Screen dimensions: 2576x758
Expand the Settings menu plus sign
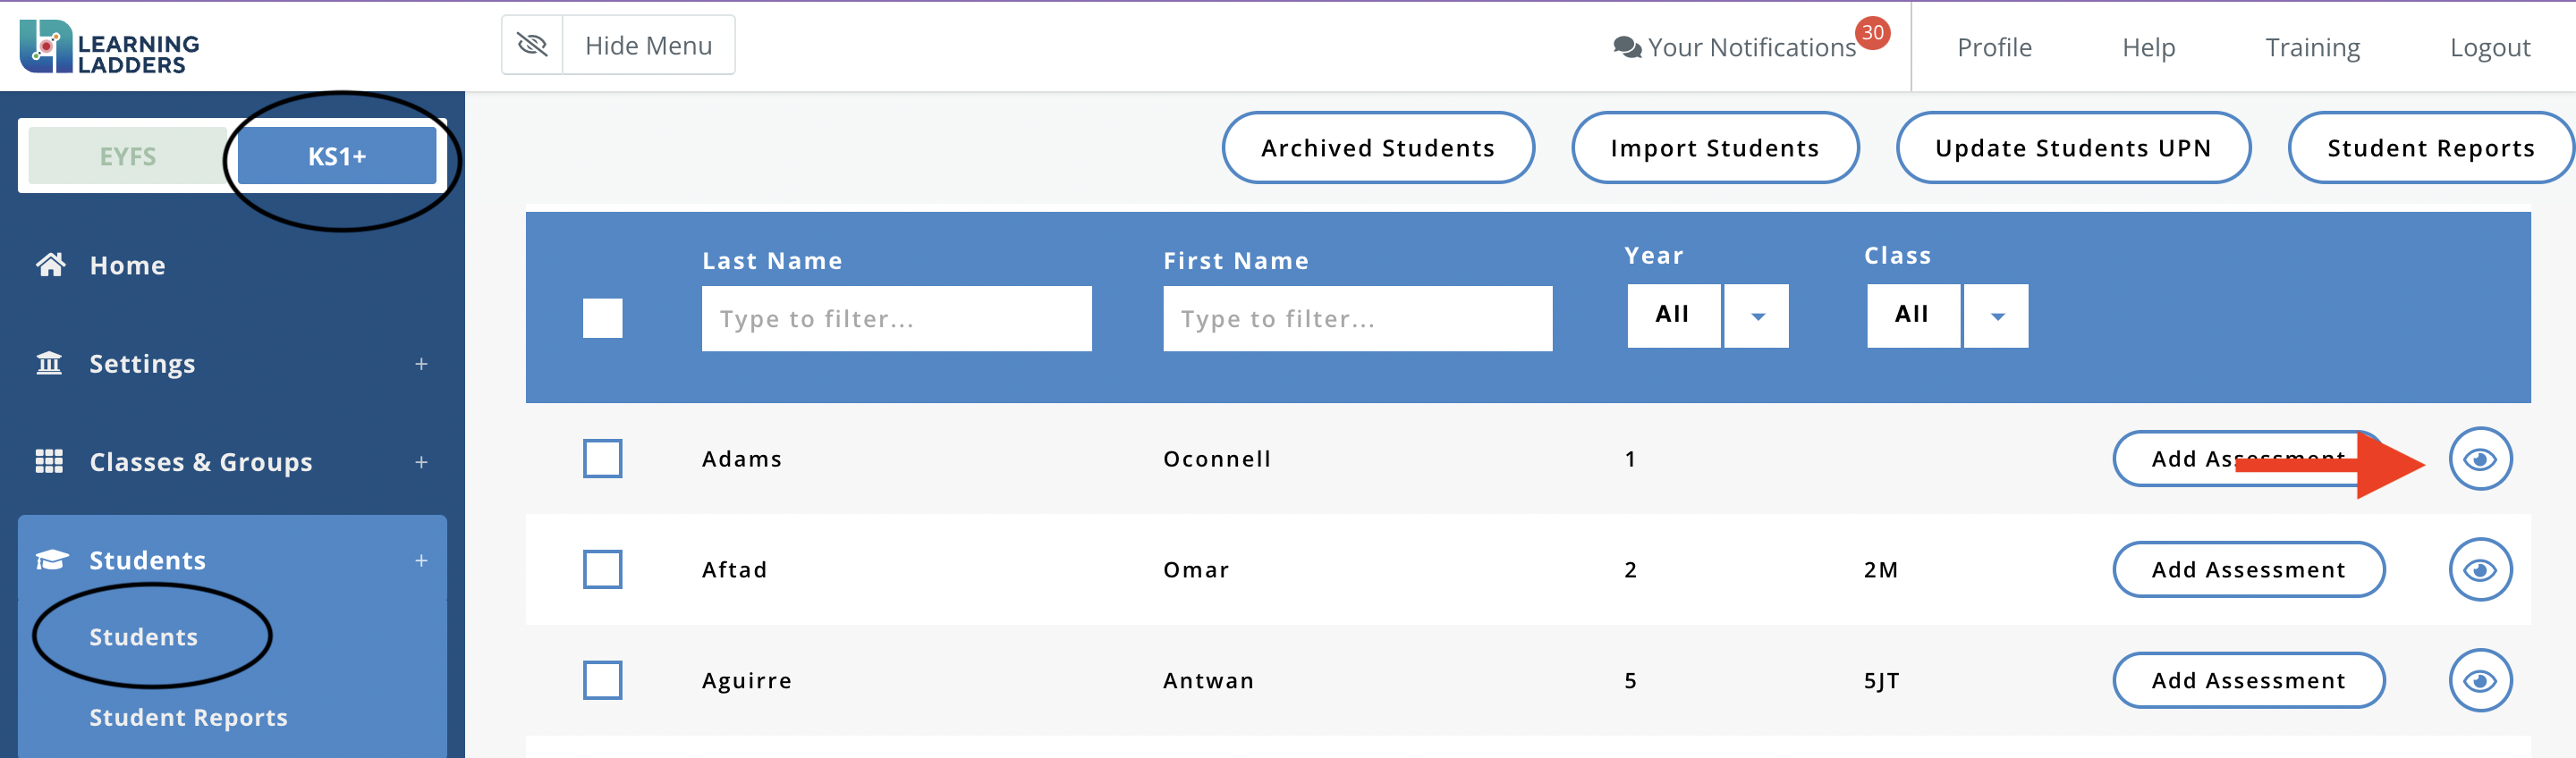[x=421, y=364]
